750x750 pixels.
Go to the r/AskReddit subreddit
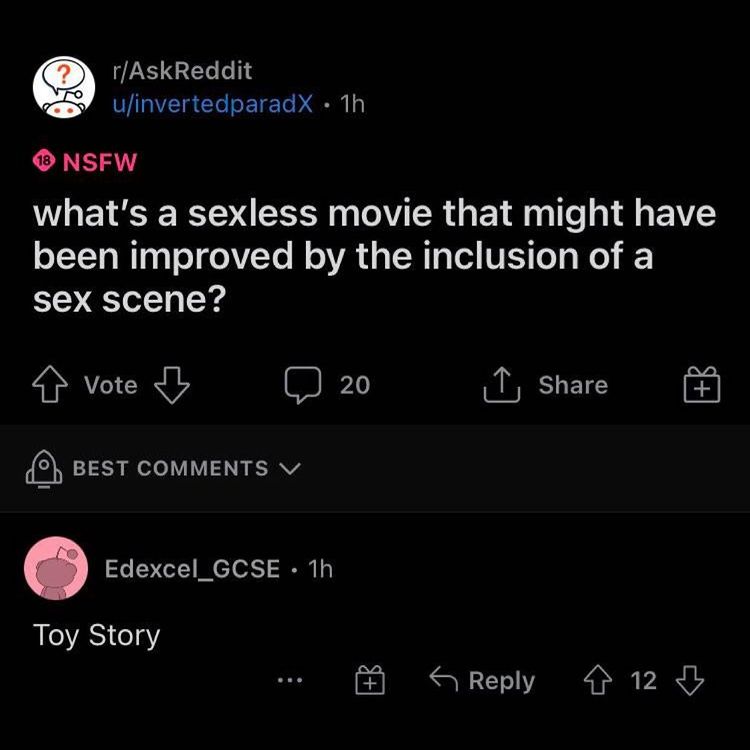[x=181, y=71]
